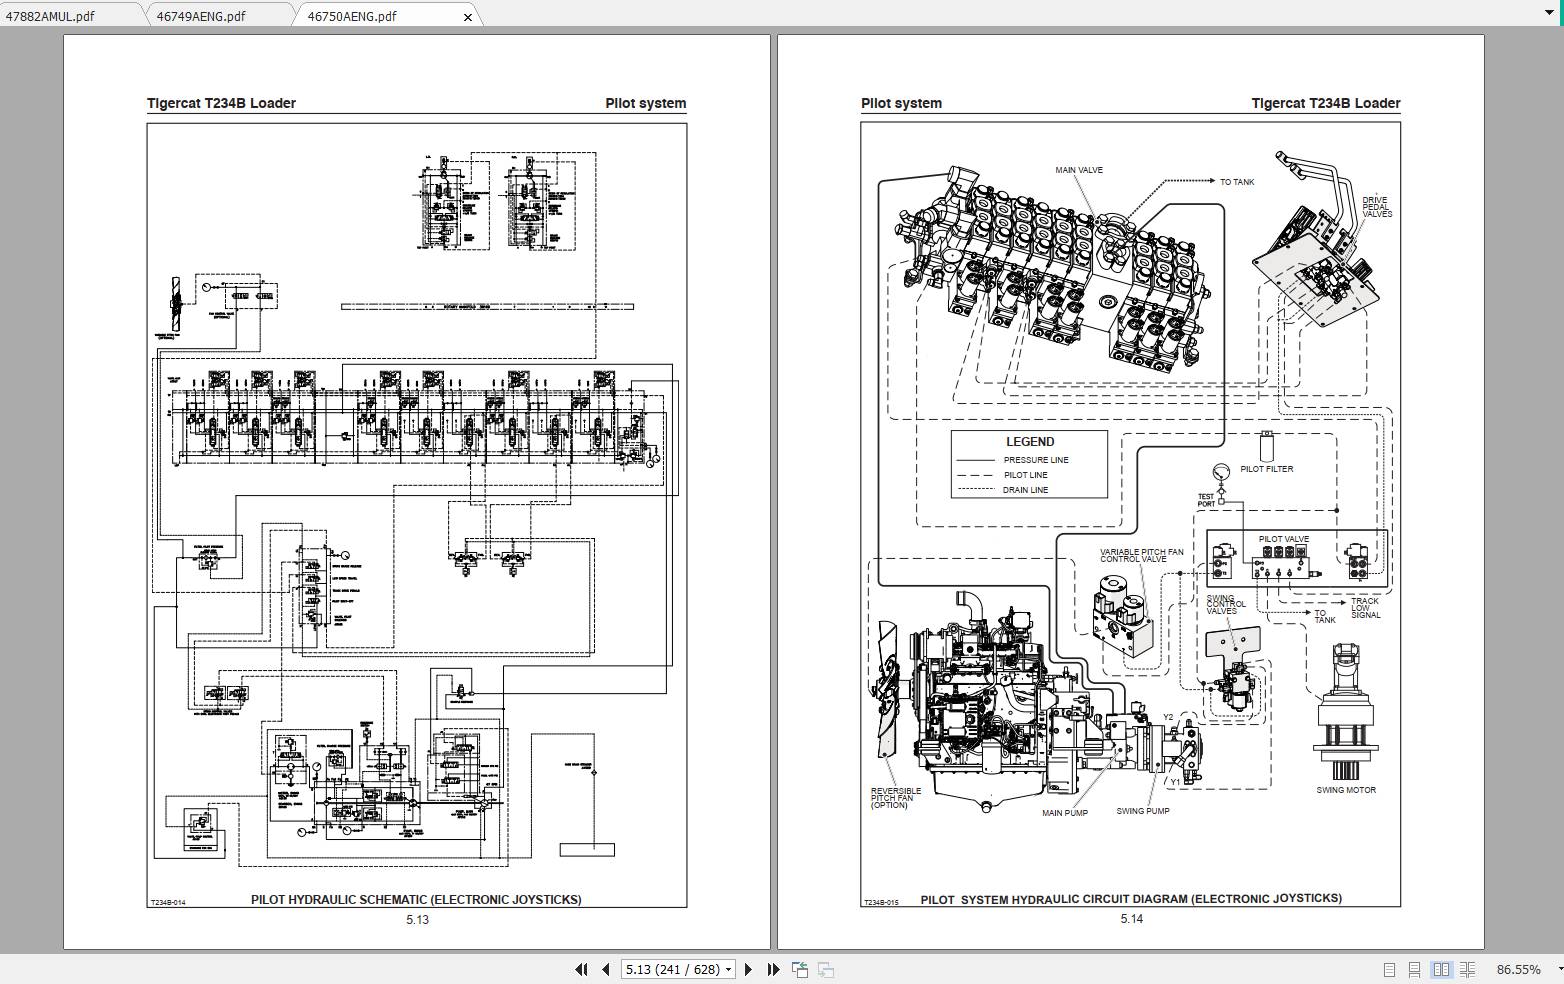This screenshot has width=1564, height=984.
Task: Enable continuous scrolling view
Action: pyautogui.click(x=1414, y=969)
